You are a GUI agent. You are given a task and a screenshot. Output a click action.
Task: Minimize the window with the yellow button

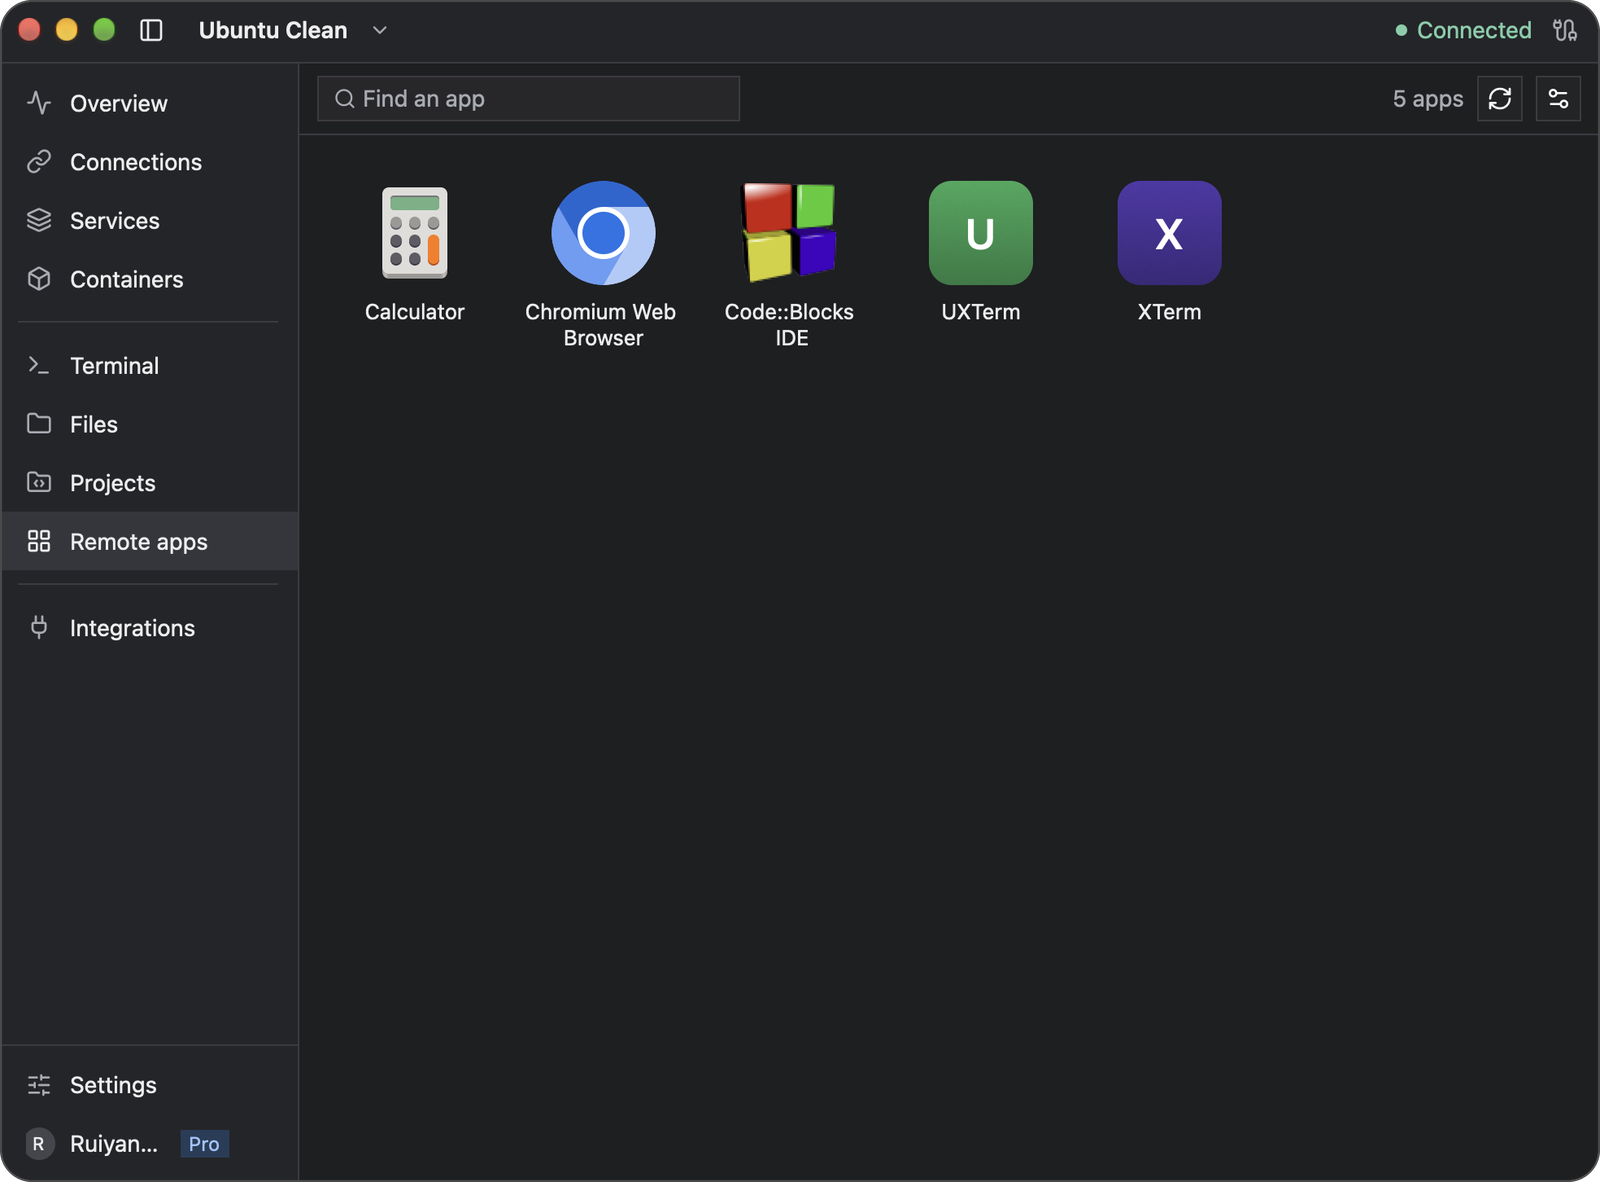(x=66, y=30)
